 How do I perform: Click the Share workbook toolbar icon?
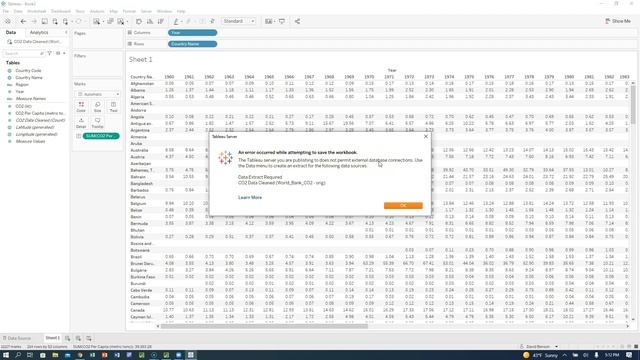click(x=297, y=21)
